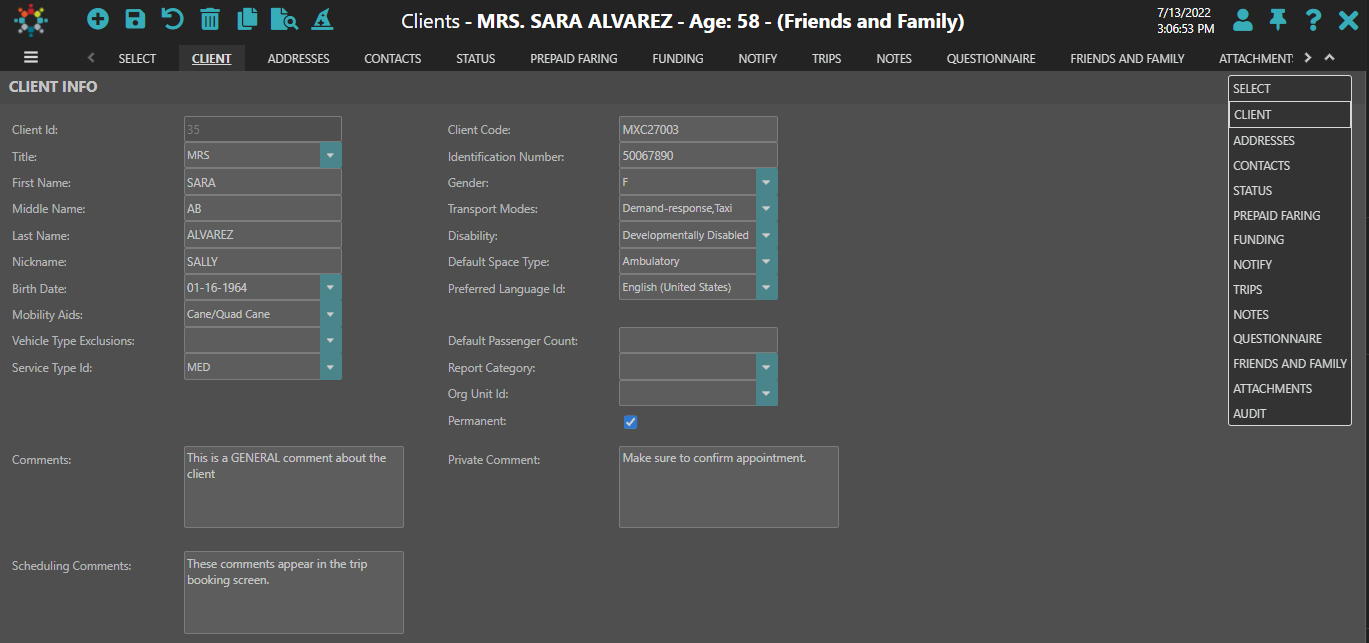Click the user profile icon
Screen dimensions: 1369x643
pyautogui.click(x=1242, y=19)
